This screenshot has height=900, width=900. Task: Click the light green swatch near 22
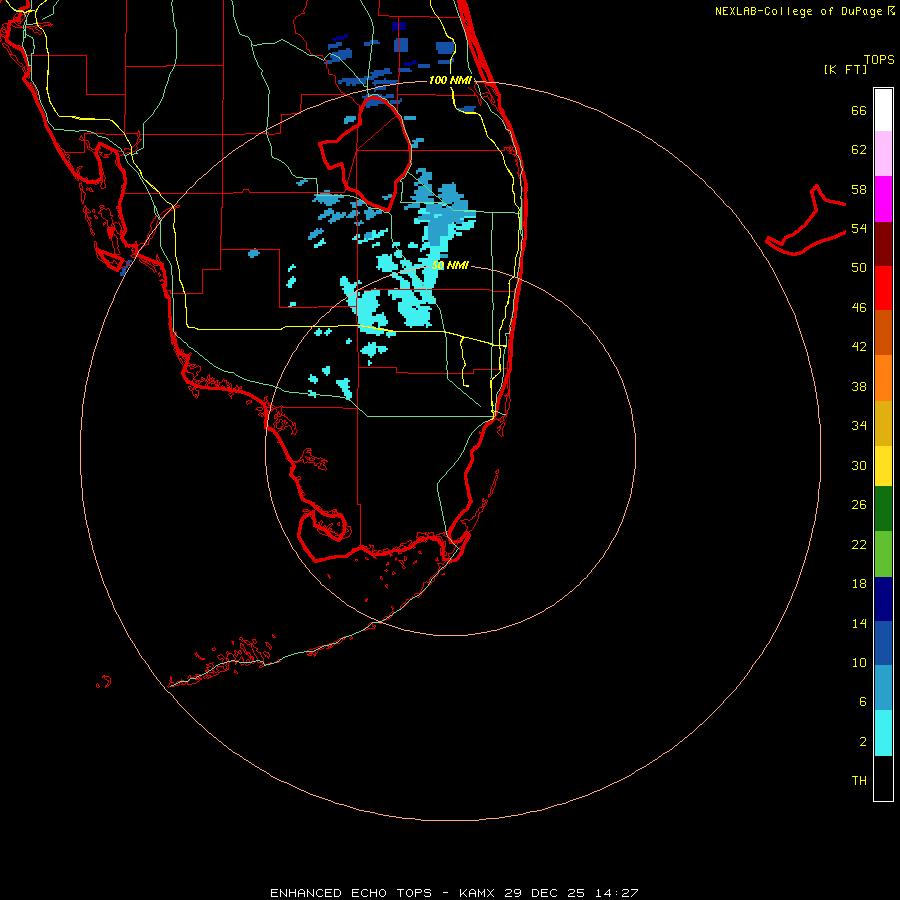pos(883,554)
